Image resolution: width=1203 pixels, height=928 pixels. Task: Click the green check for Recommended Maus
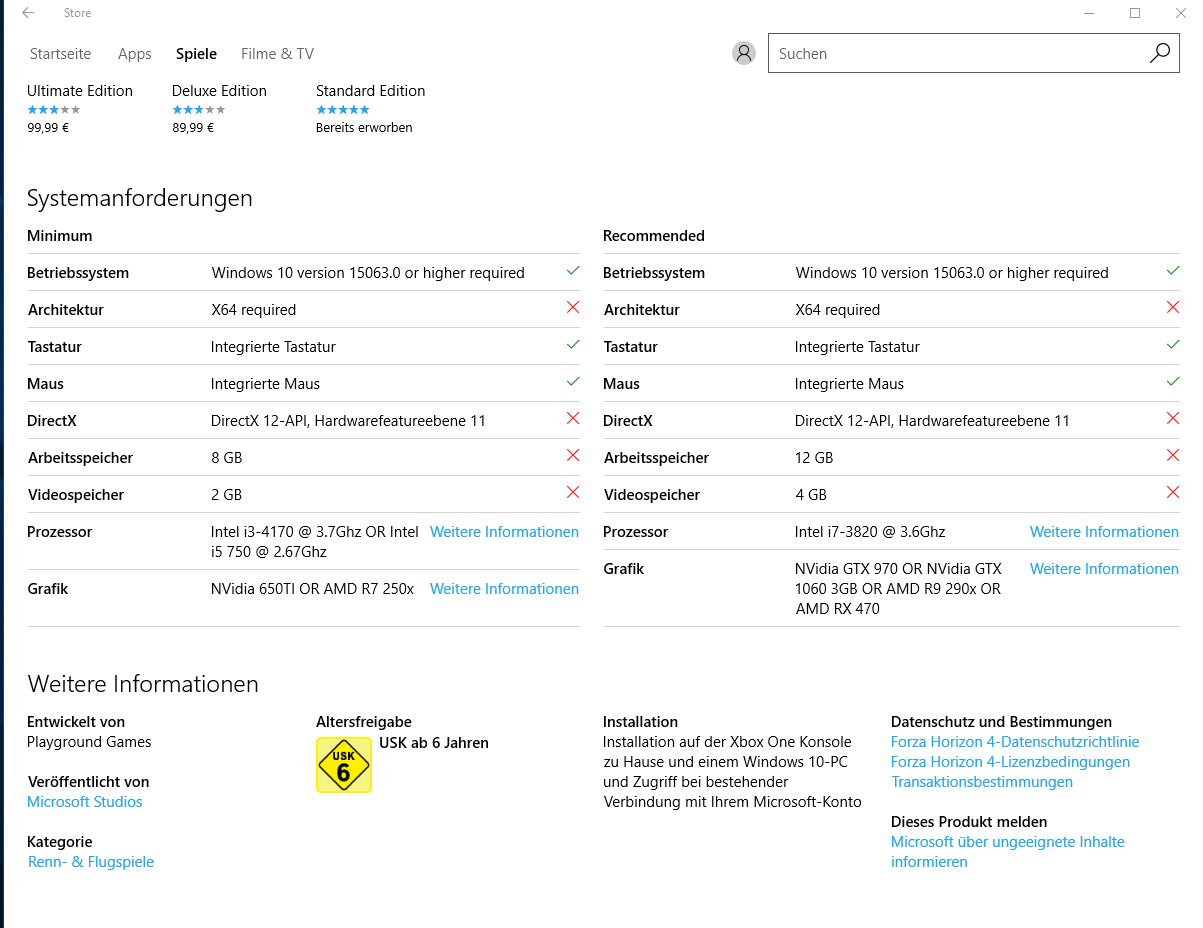click(x=1173, y=382)
